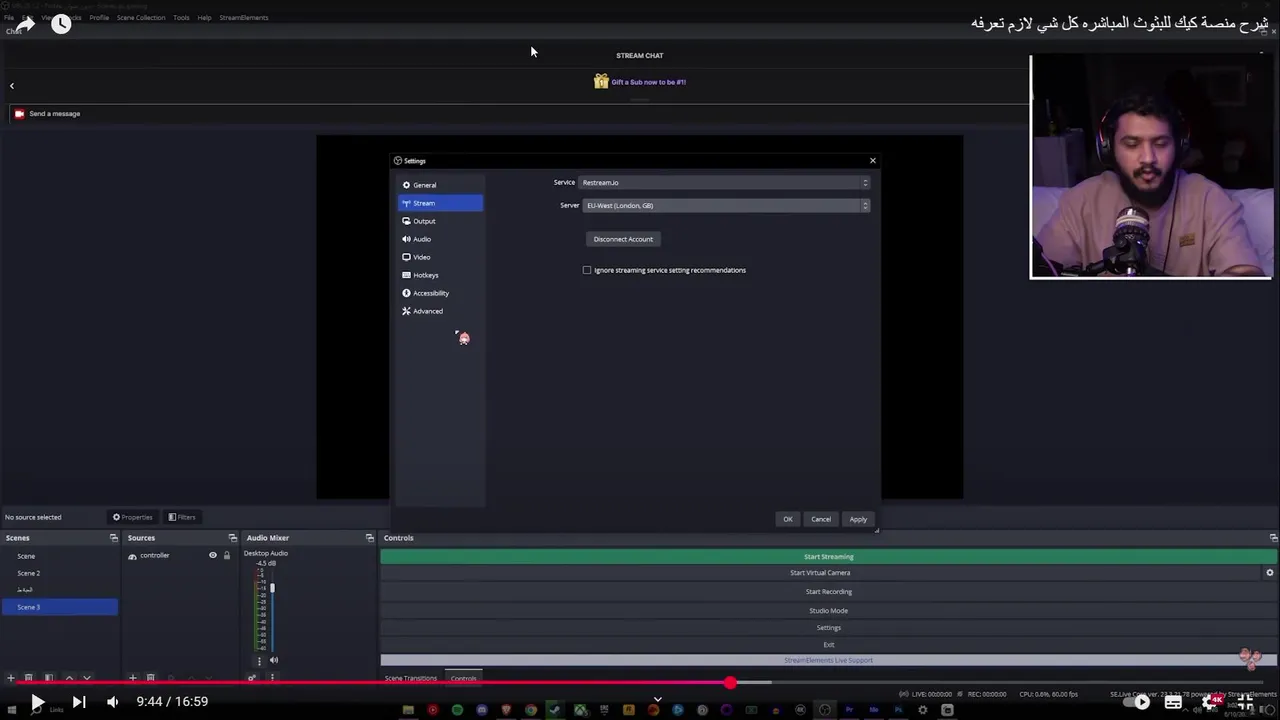Open Advanced settings category
1280x720 pixels.
click(x=440, y=311)
